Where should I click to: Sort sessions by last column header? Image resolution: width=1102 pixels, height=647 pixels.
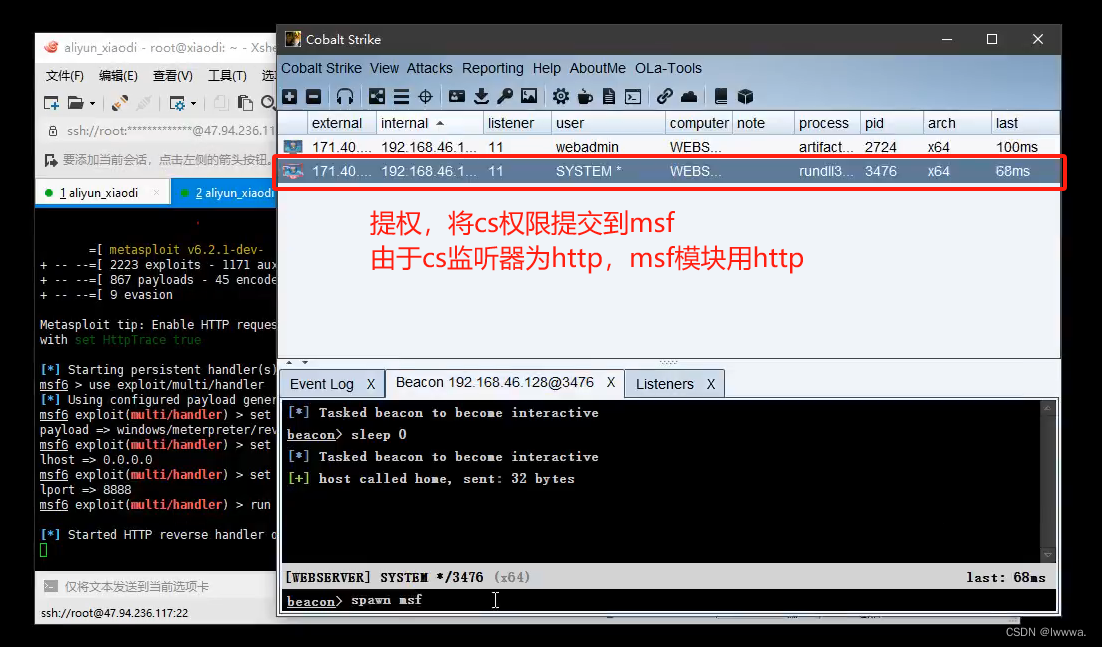[1025, 123]
